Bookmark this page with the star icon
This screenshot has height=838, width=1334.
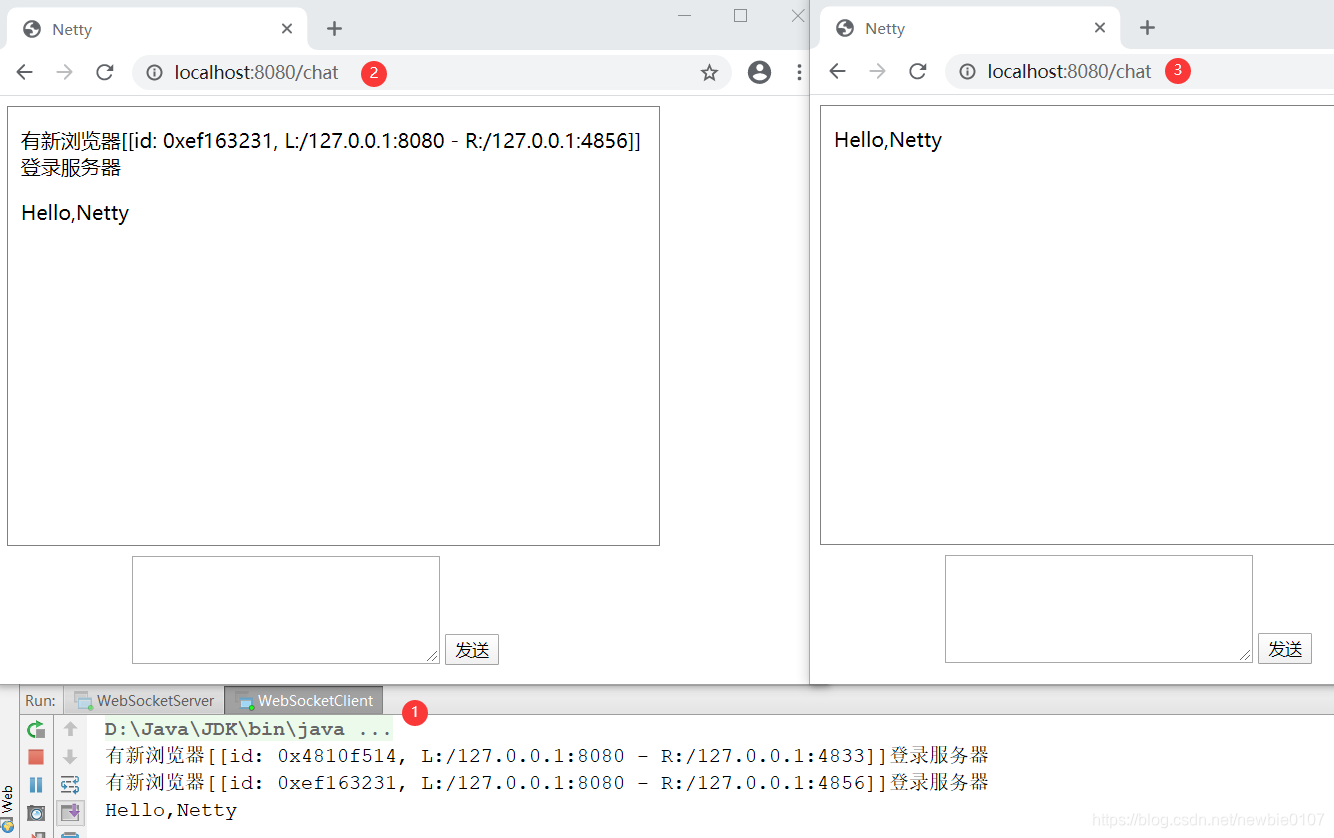point(709,72)
